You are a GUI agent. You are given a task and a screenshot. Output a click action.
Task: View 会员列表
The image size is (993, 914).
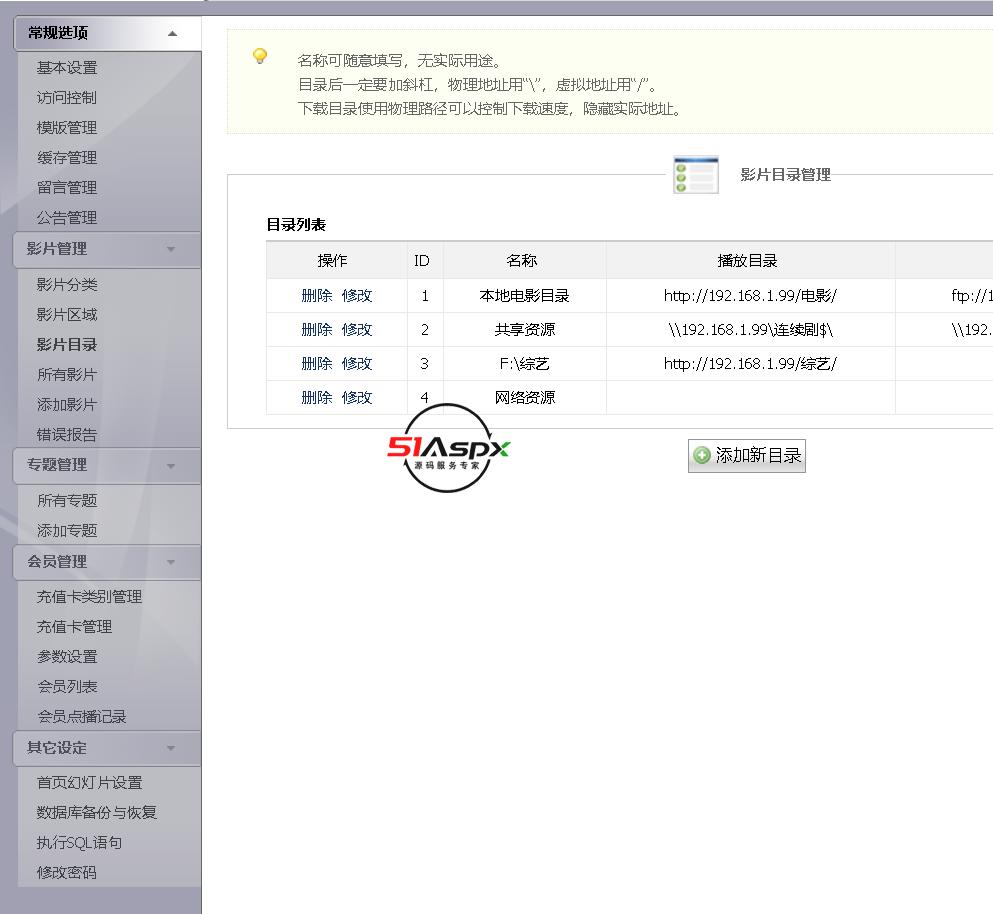[66, 687]
